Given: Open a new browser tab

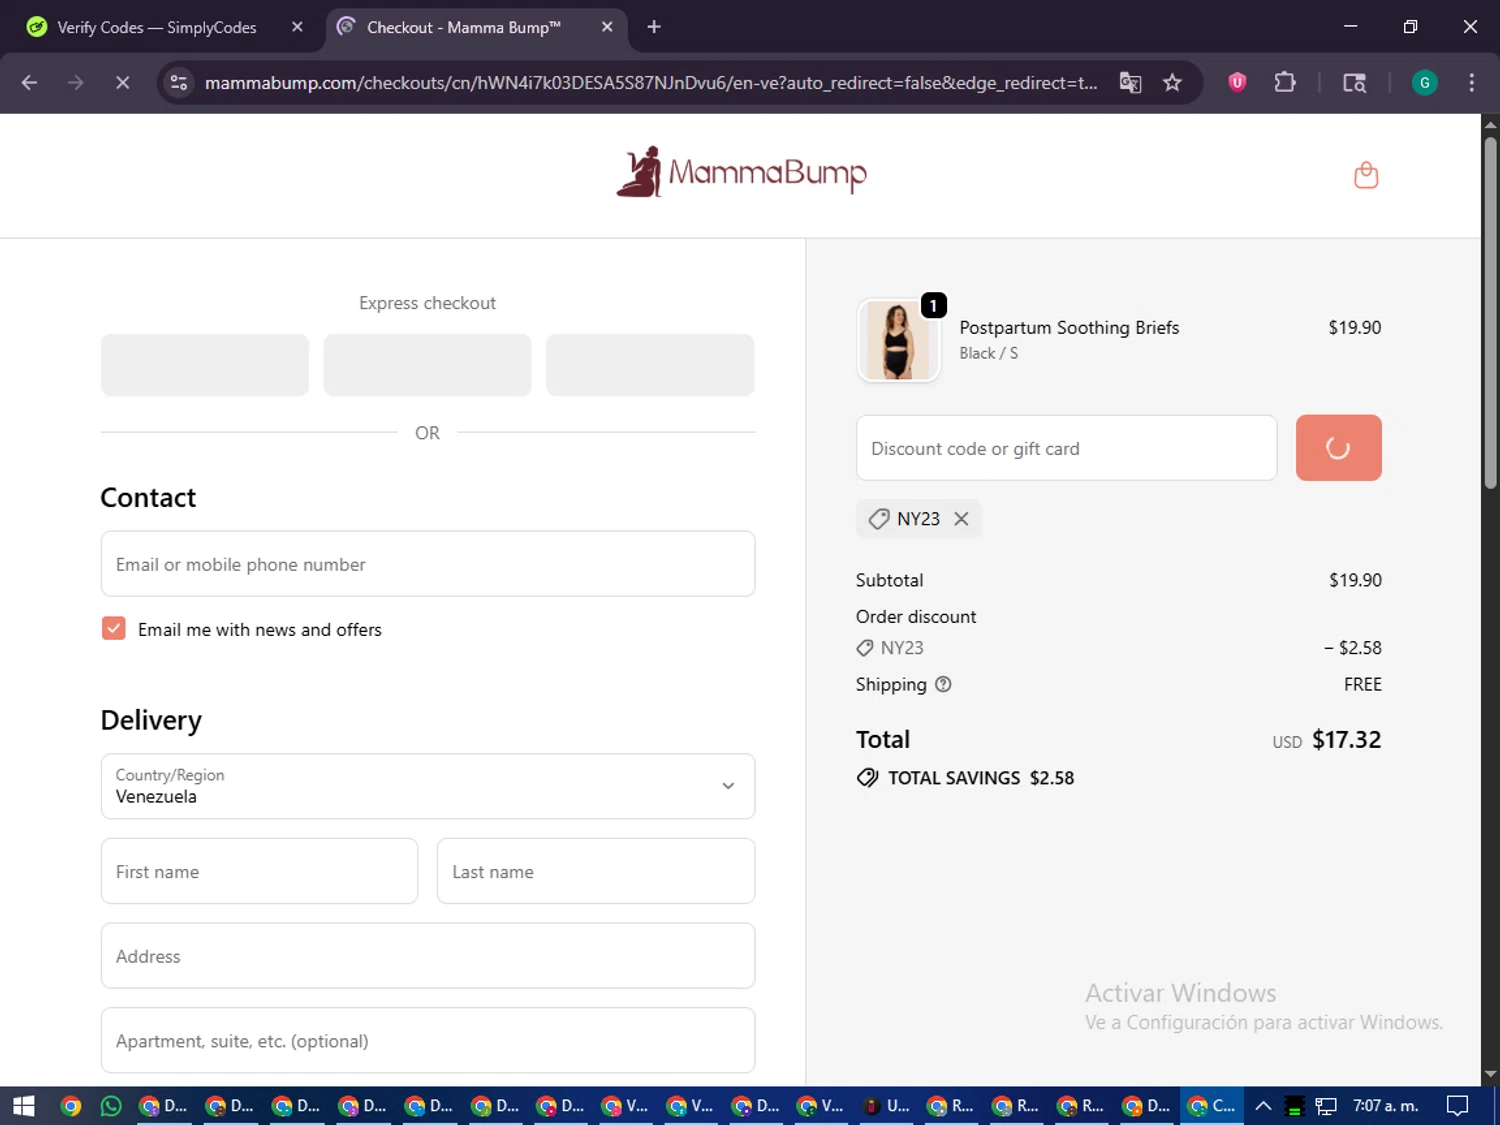Looking at the screenshot, I should coord(654,27).
